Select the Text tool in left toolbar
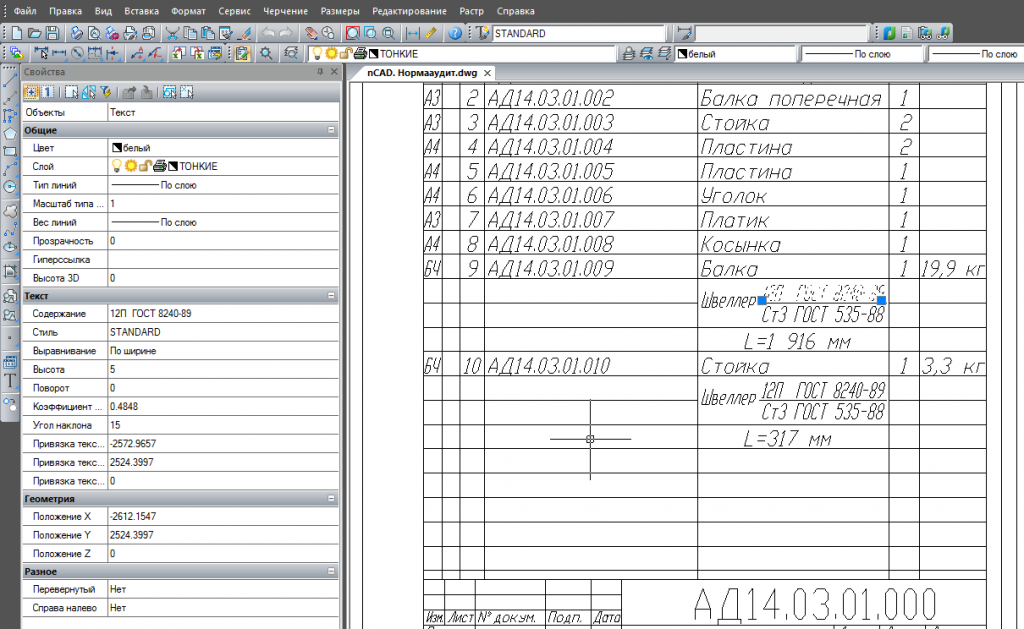This screenshot has height=629, width=1024. coord(10,381)
